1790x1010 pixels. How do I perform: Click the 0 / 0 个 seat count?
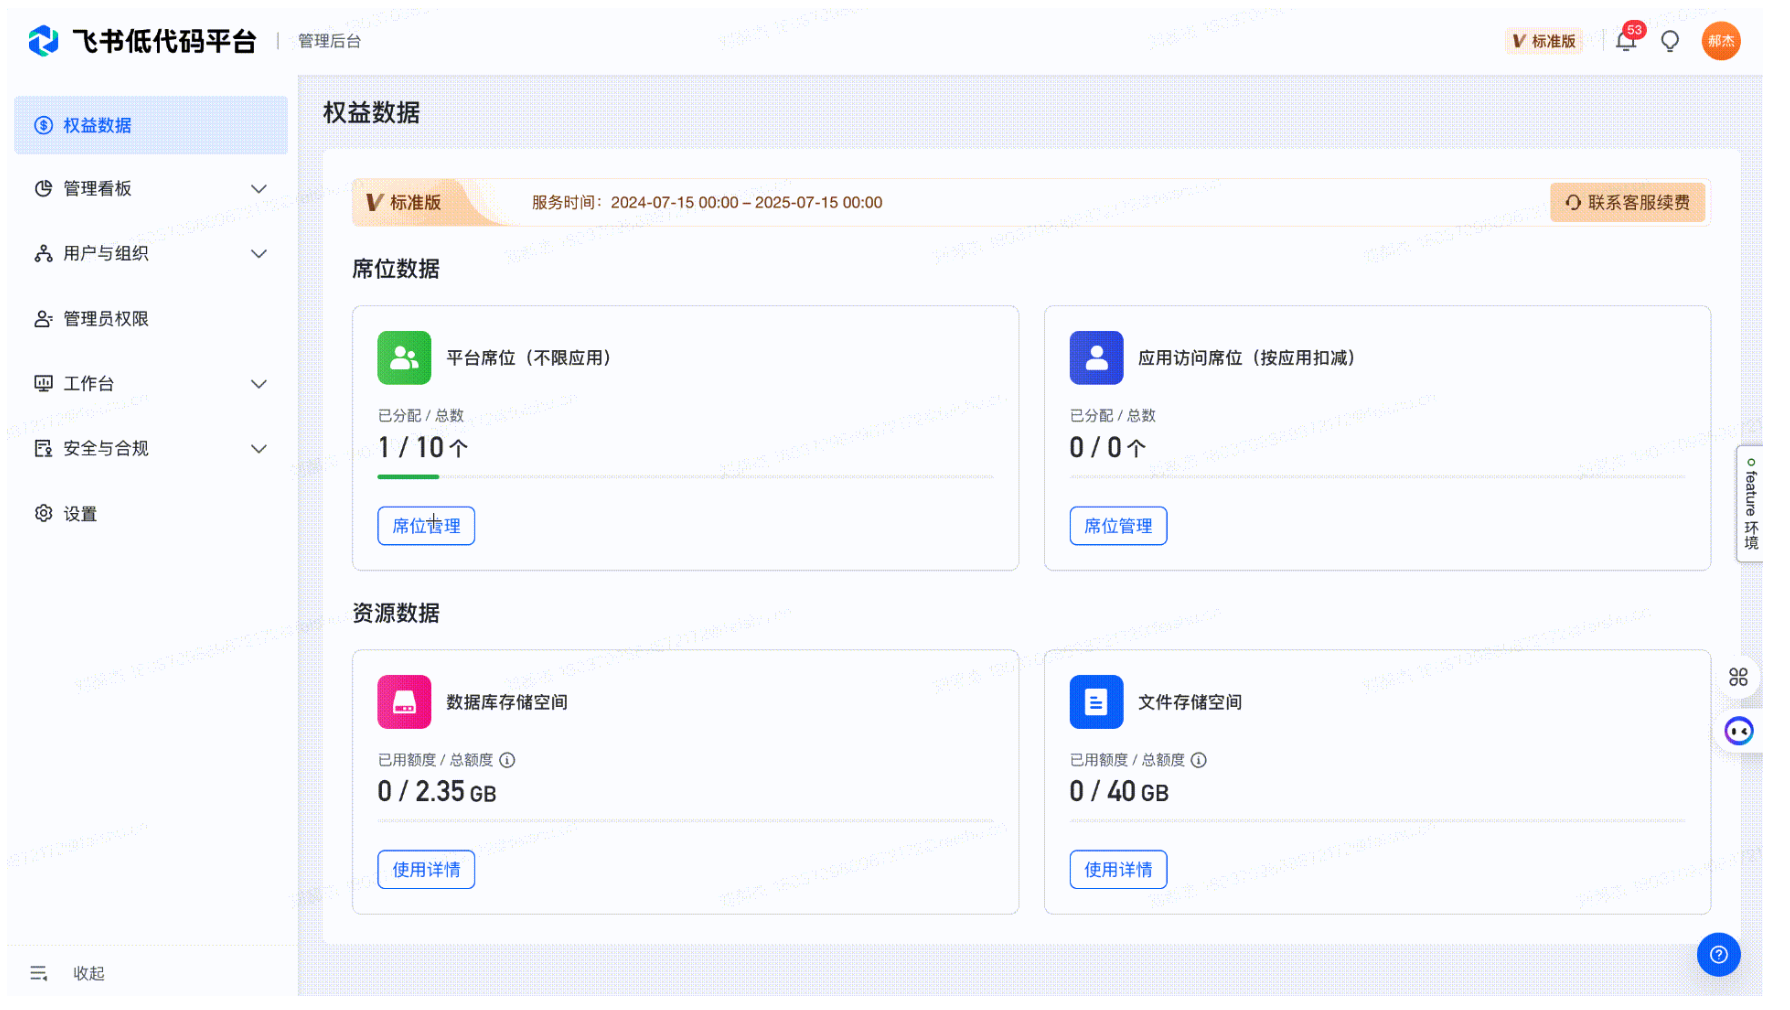1108,448
